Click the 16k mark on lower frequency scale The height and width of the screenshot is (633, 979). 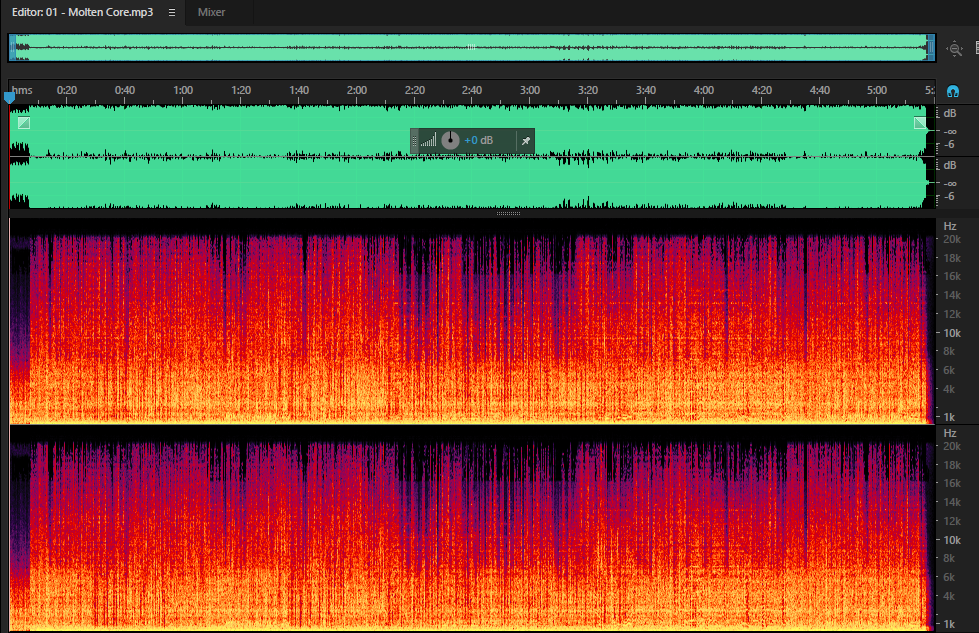(x=952, y=483)
